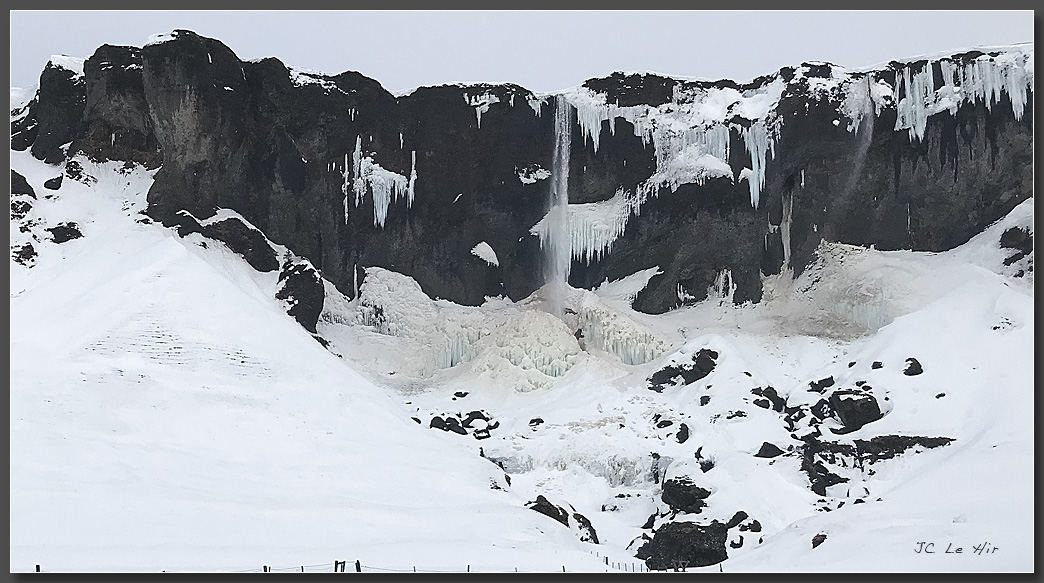
Task: Click the fence posts along the bottom edge
Action: (x=340, y=567)
